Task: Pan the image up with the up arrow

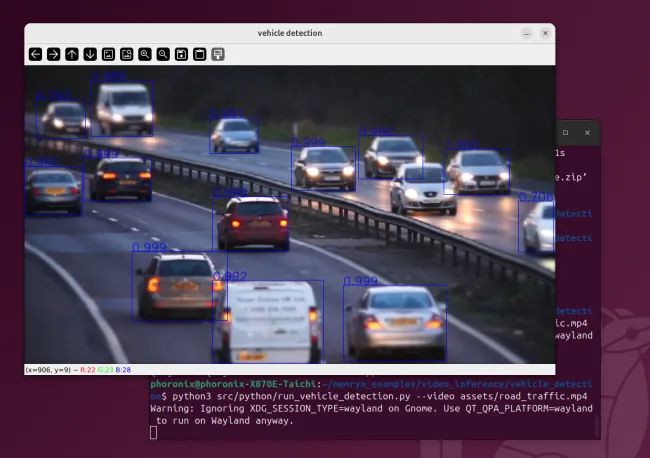Action: 72,54
